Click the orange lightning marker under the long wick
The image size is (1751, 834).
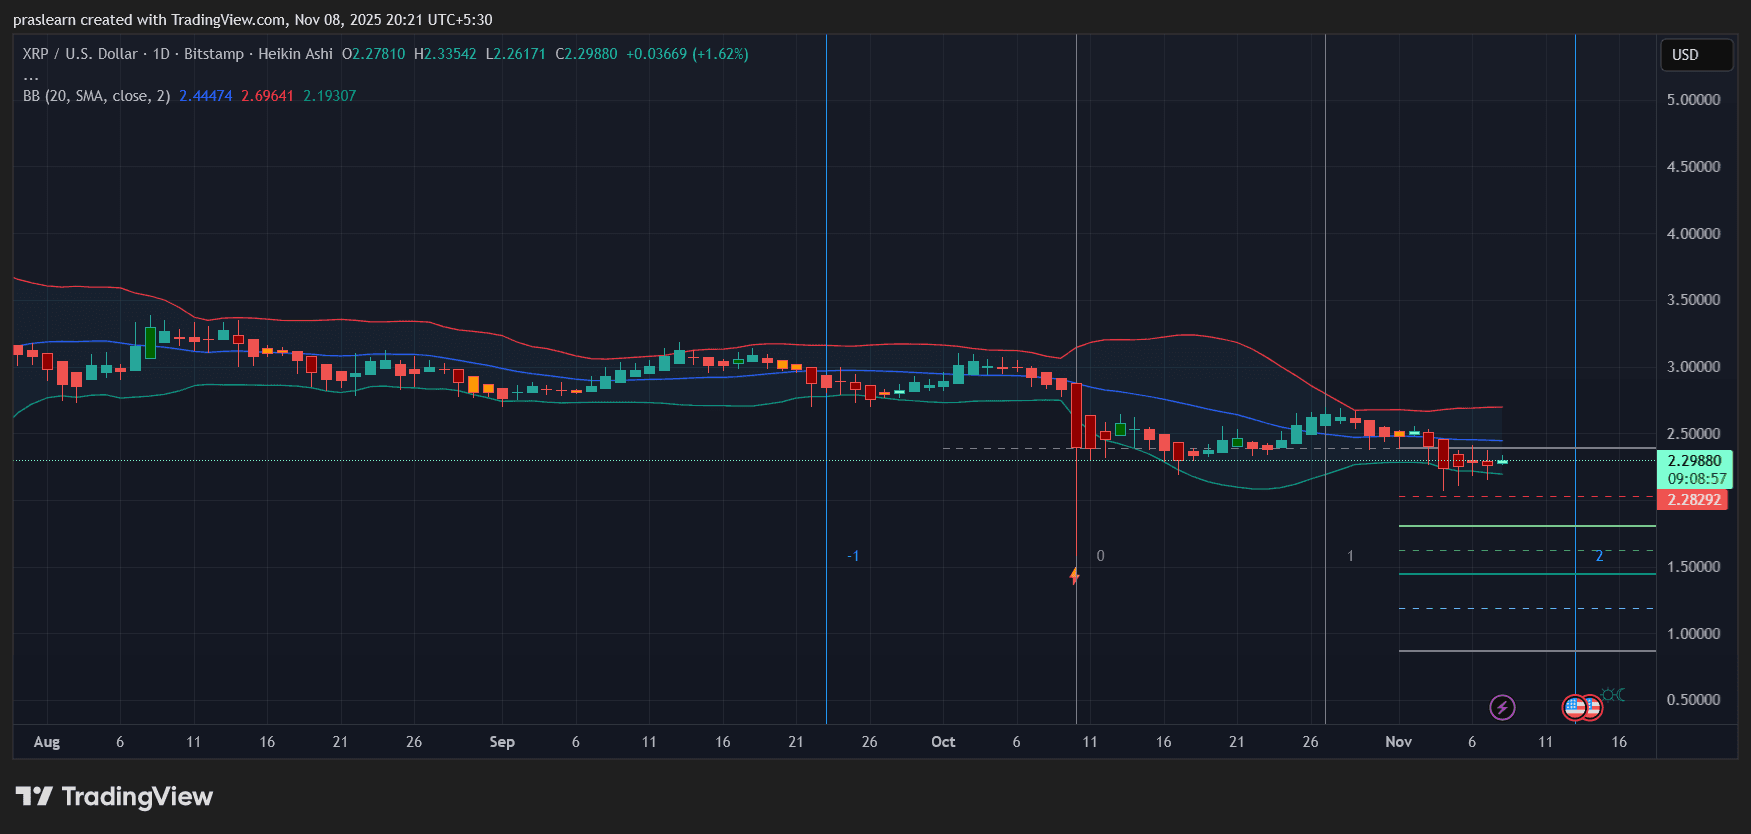tap(1075, 576)
